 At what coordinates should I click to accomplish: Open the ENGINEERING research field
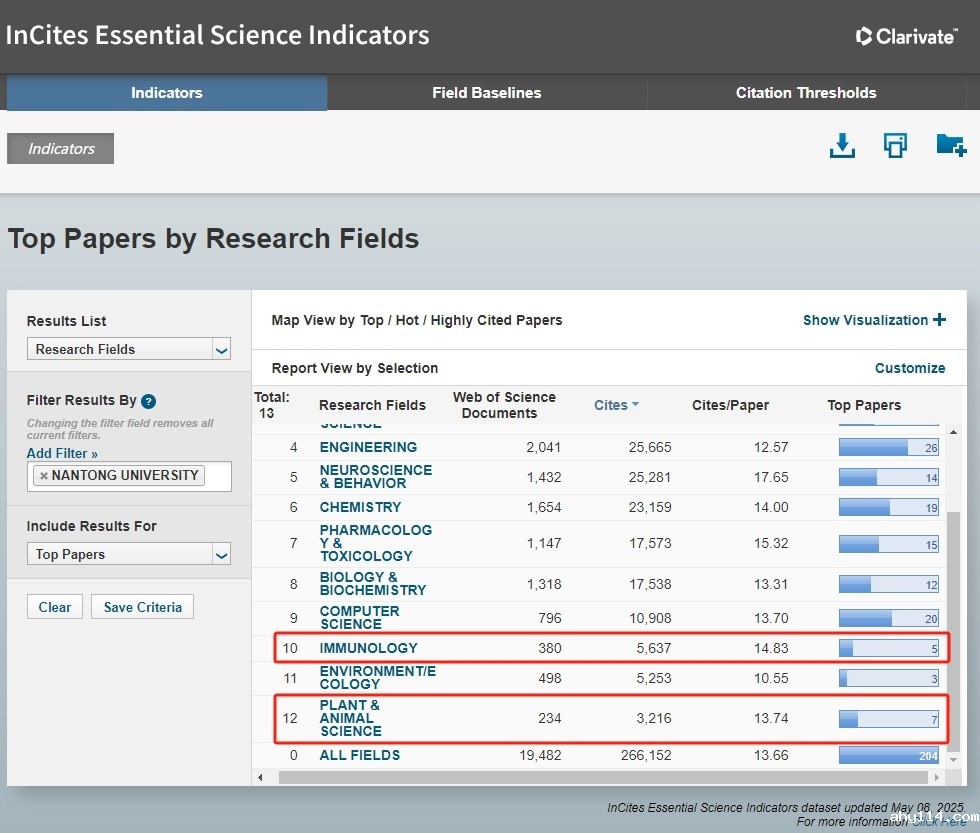click(x=368, y=447)
